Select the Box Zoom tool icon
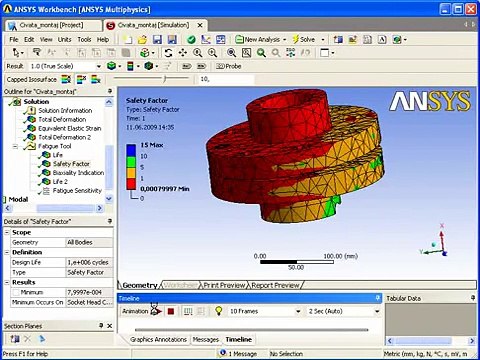Image resolution: width=480 pixels, height=360 pixels. tap(212, 53)
